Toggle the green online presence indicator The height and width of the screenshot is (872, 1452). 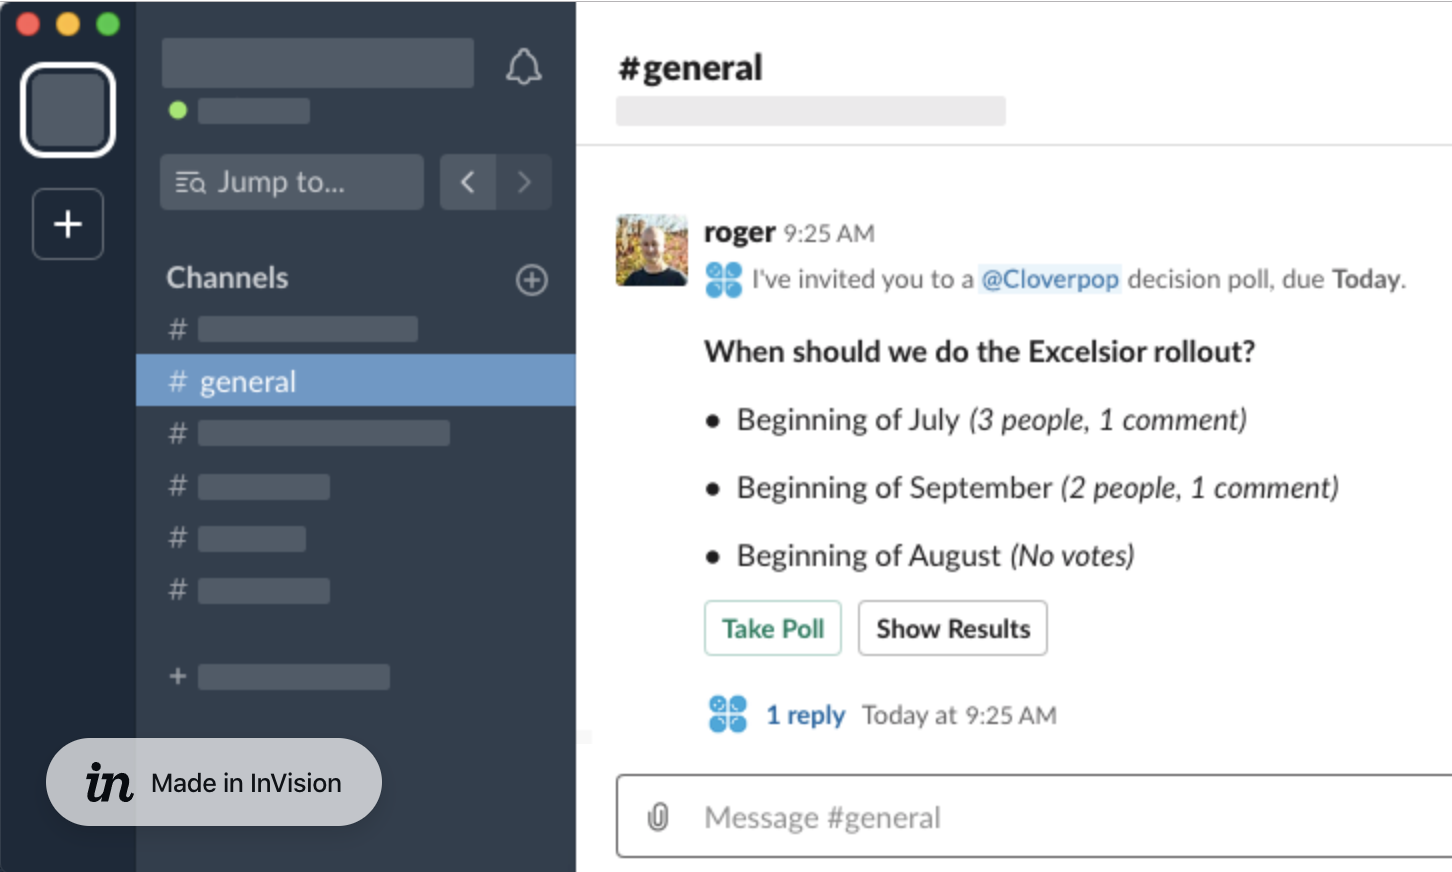tap(177, 110)
